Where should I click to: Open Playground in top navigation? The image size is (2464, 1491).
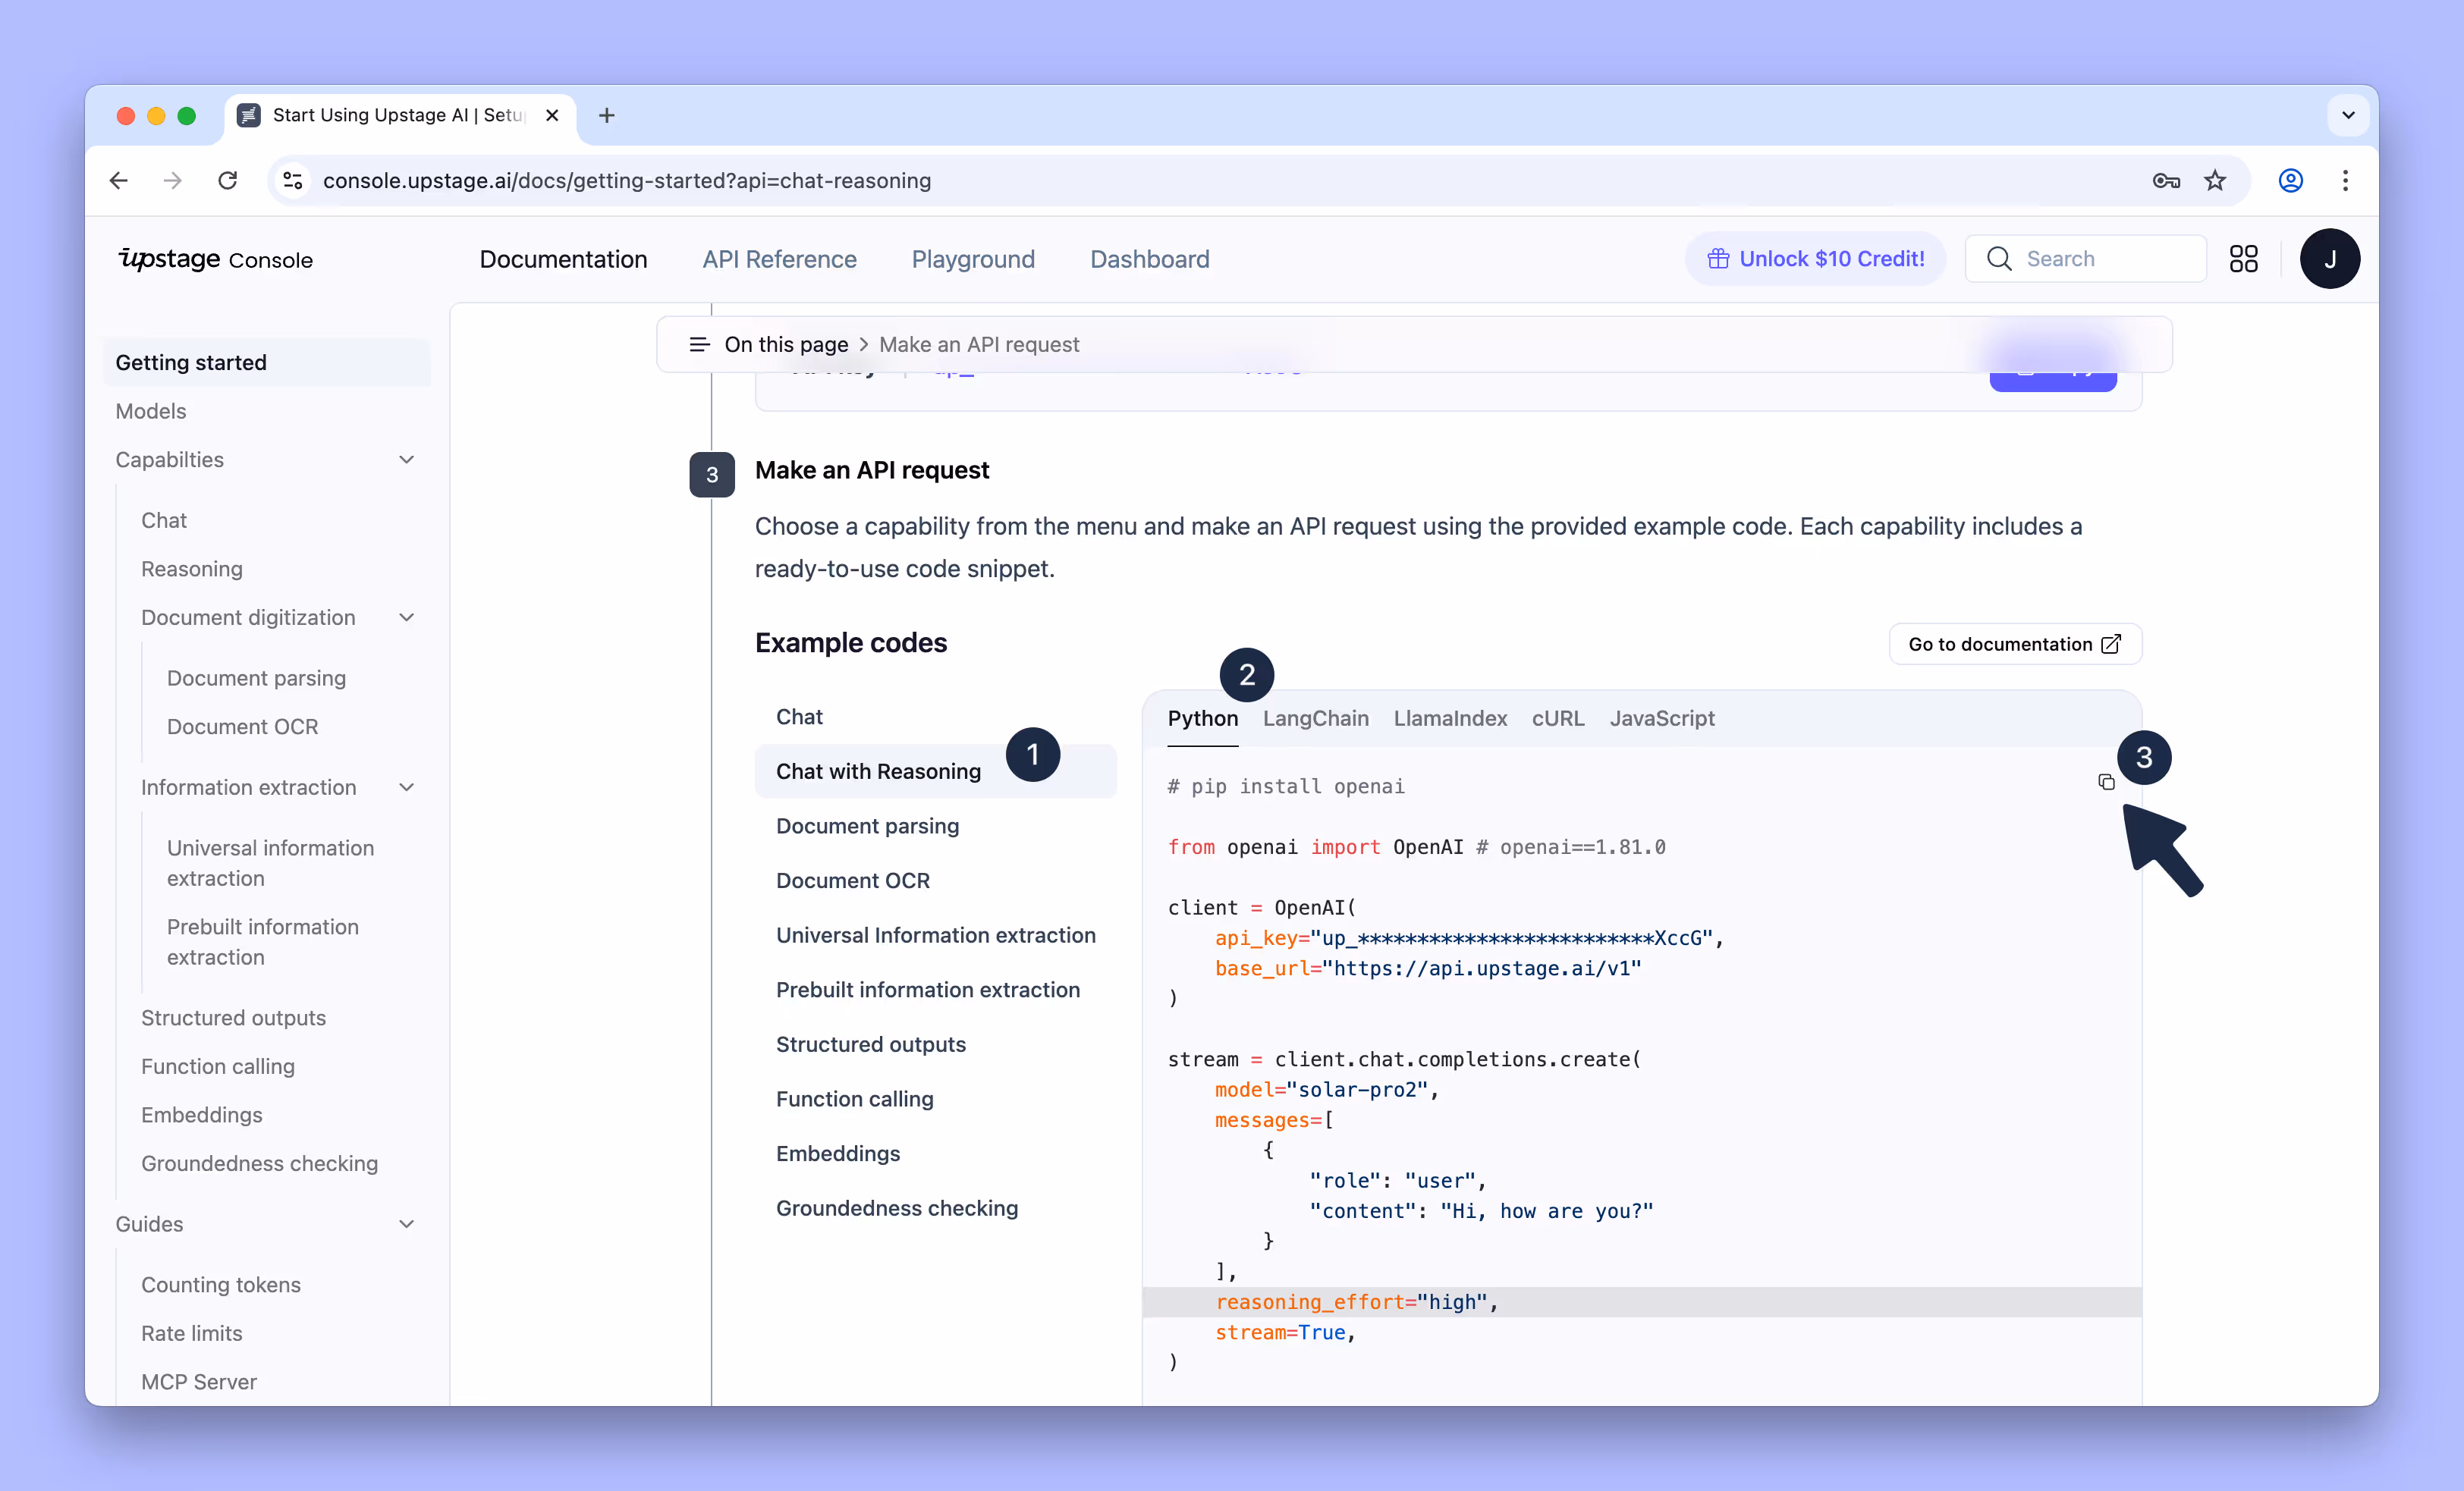(972, 259)
